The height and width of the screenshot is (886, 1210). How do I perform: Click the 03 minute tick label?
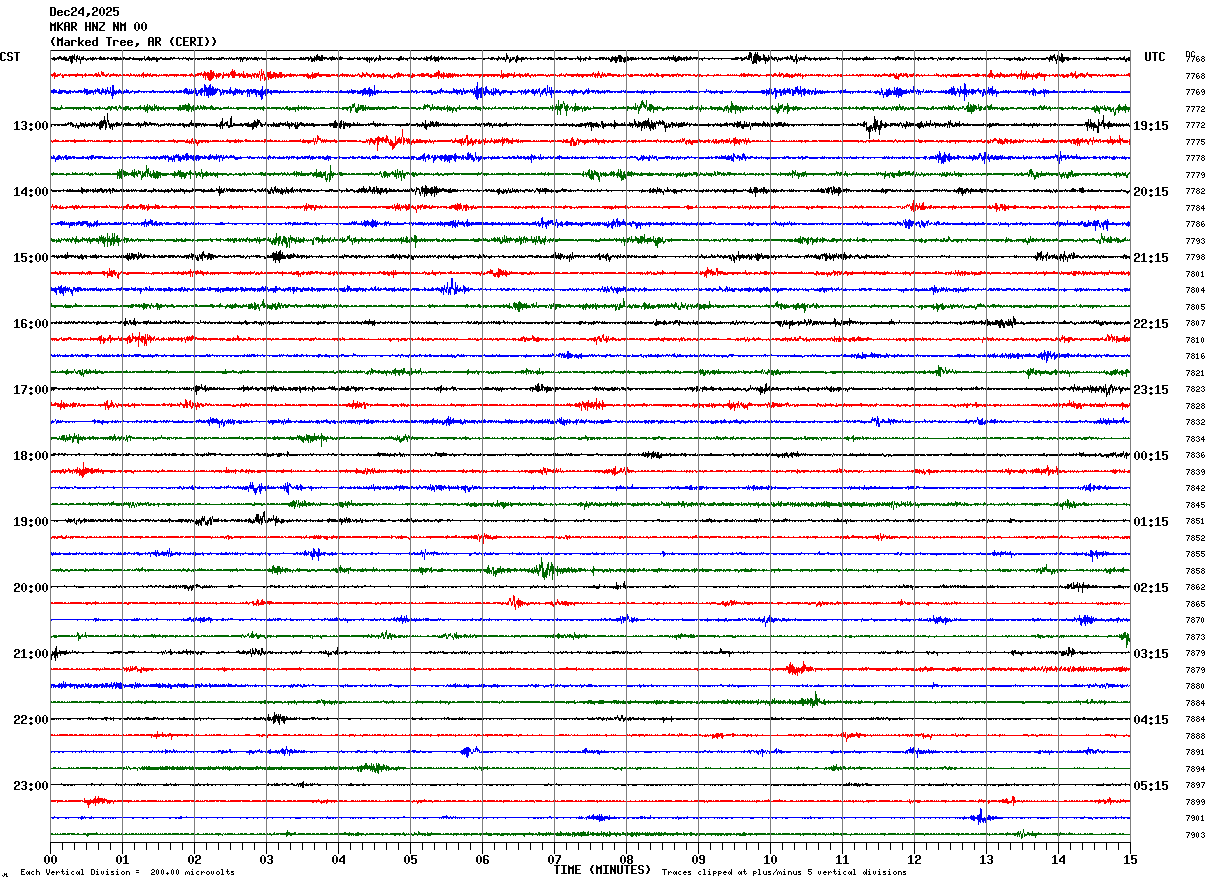pyautogui.click(x=266, y=860)
